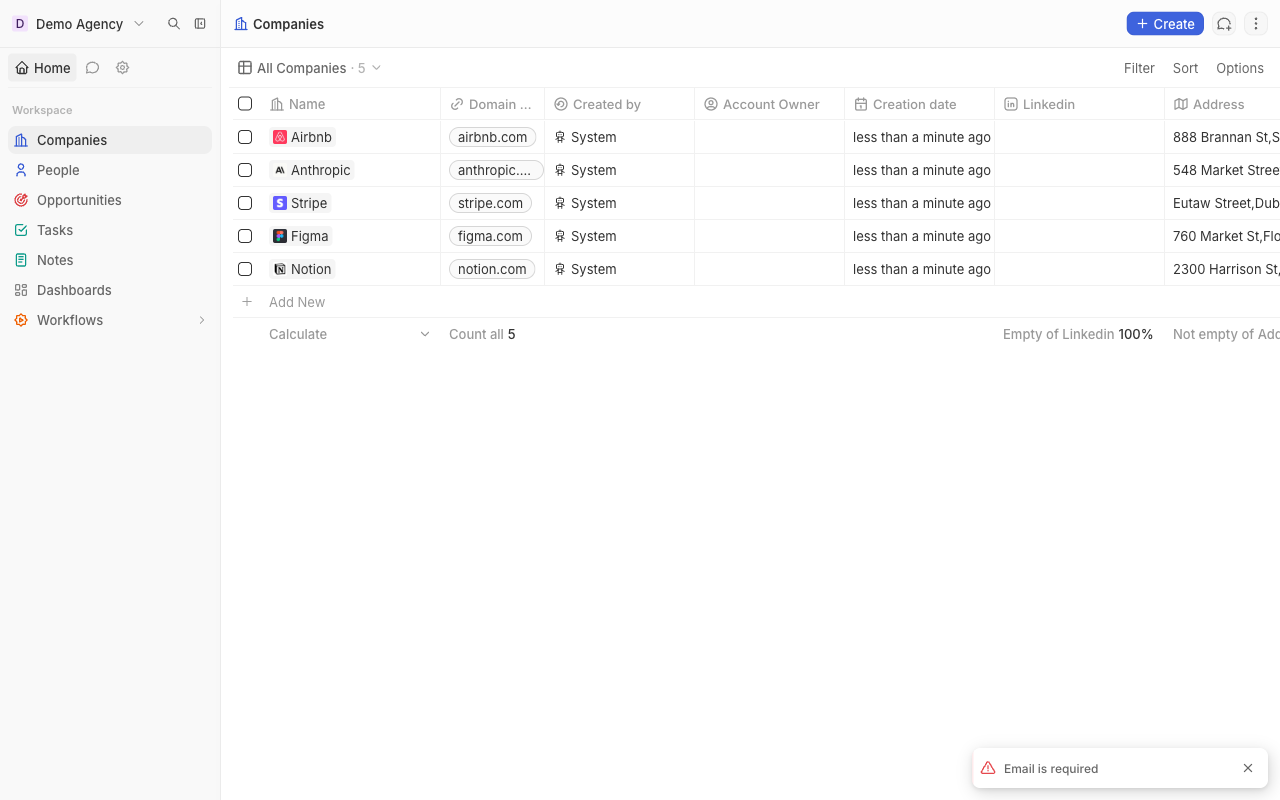Check the Stripe row checkbox
1280x800 pixels.
click(245, 203)
